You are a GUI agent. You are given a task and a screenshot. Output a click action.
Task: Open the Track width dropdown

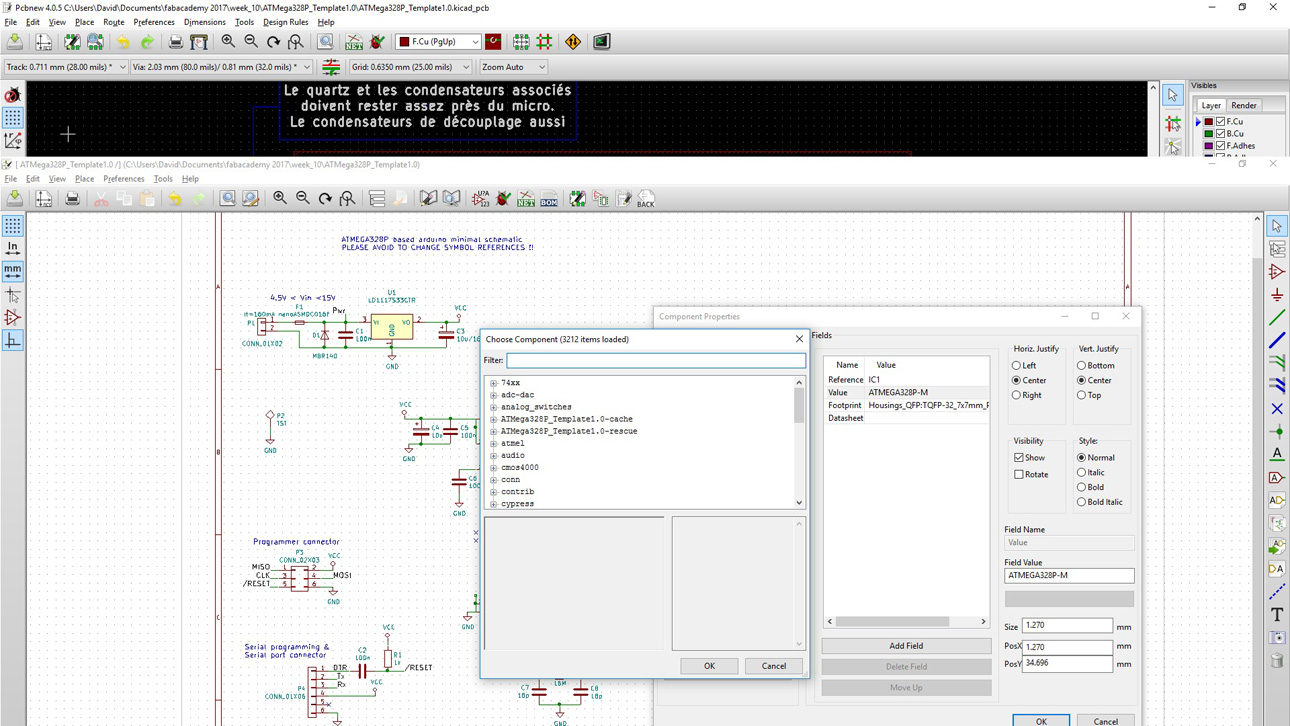coord(66,67)
